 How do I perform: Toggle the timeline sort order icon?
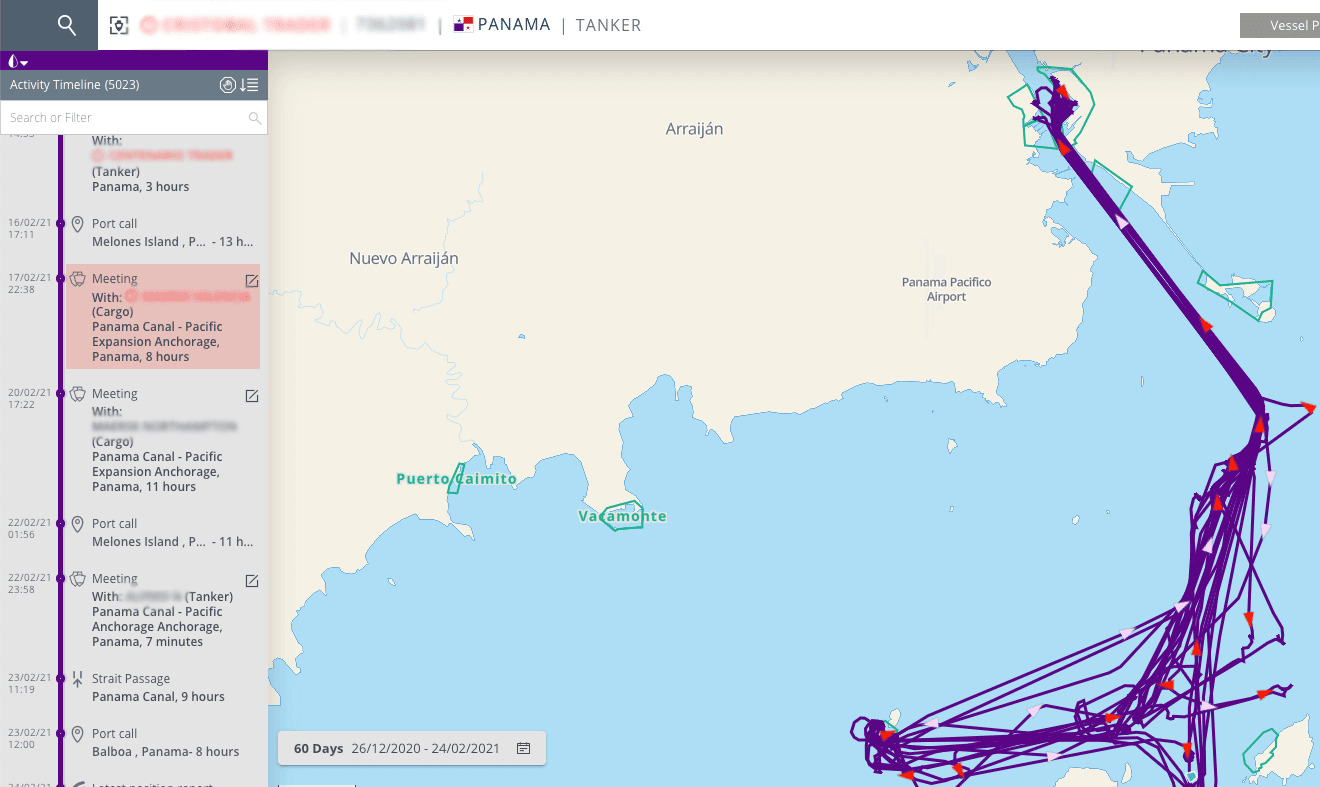click(x=250, y=85)
